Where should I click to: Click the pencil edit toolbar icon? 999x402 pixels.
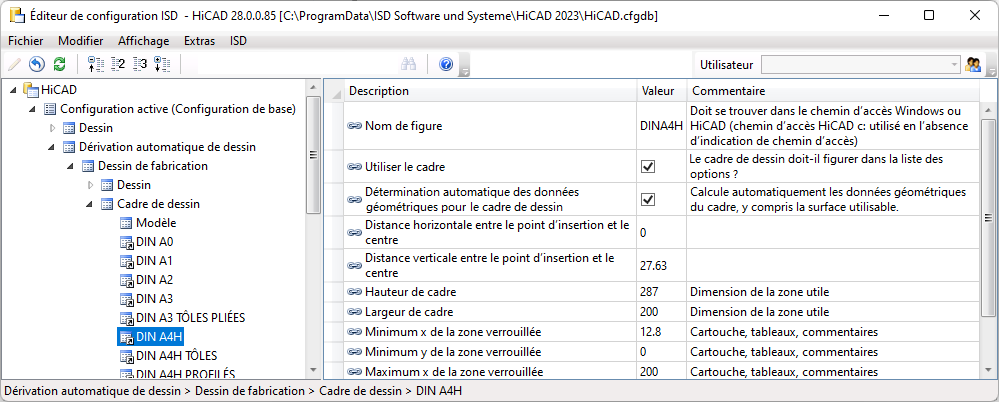coord(14,64)
